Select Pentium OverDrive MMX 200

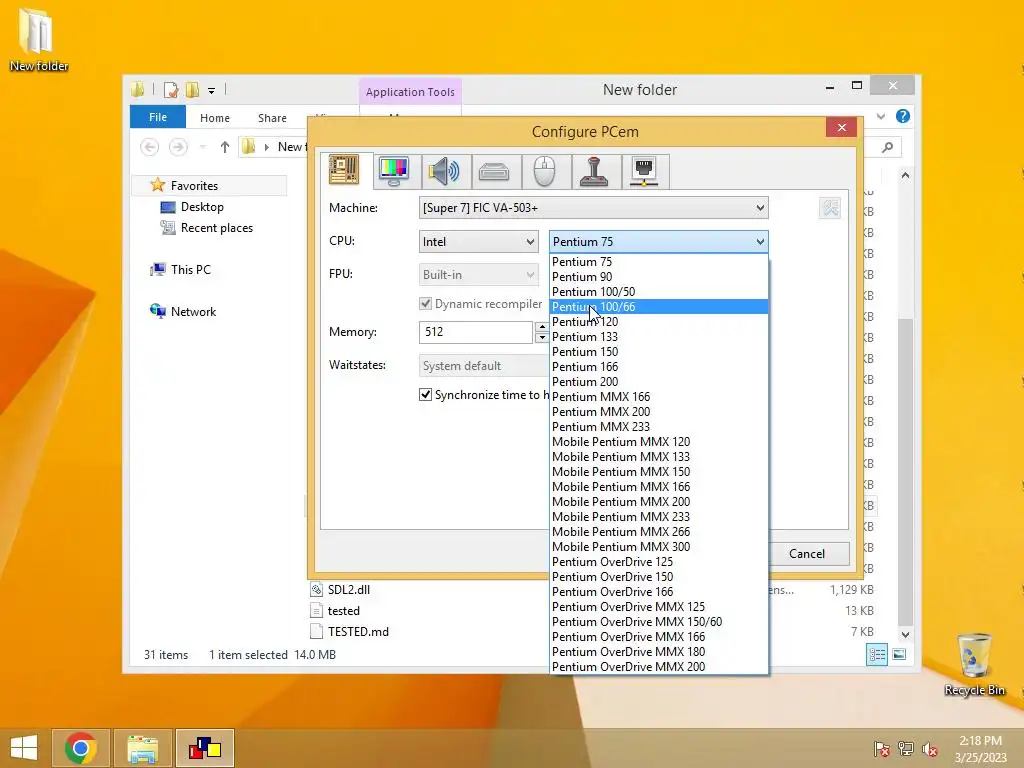(659, 667)
